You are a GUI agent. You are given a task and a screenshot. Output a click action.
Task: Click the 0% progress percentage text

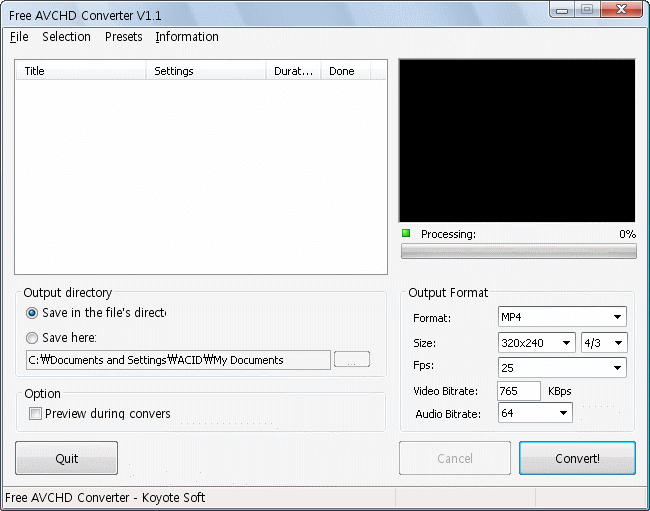pos(628,234)
